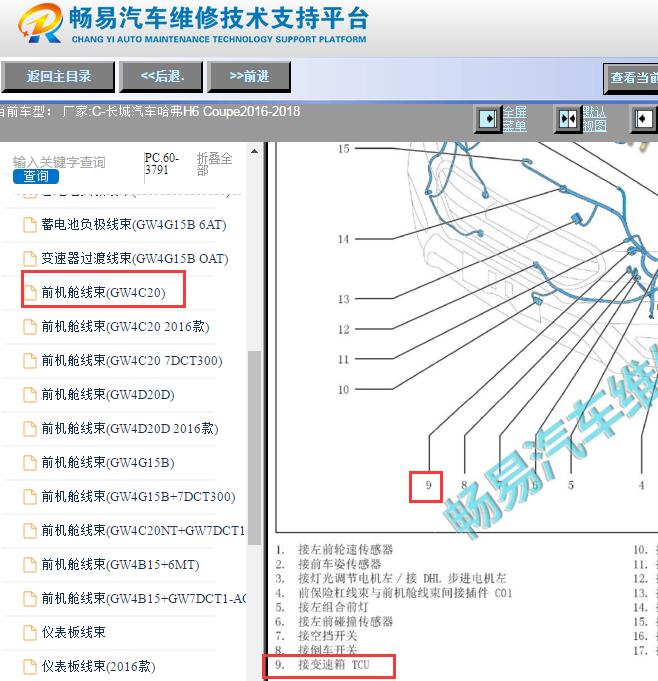Screen dimensions: 658x681
Task: Click legend line 6. 接左前碰撞传感器
Action: tap(334, 621)
